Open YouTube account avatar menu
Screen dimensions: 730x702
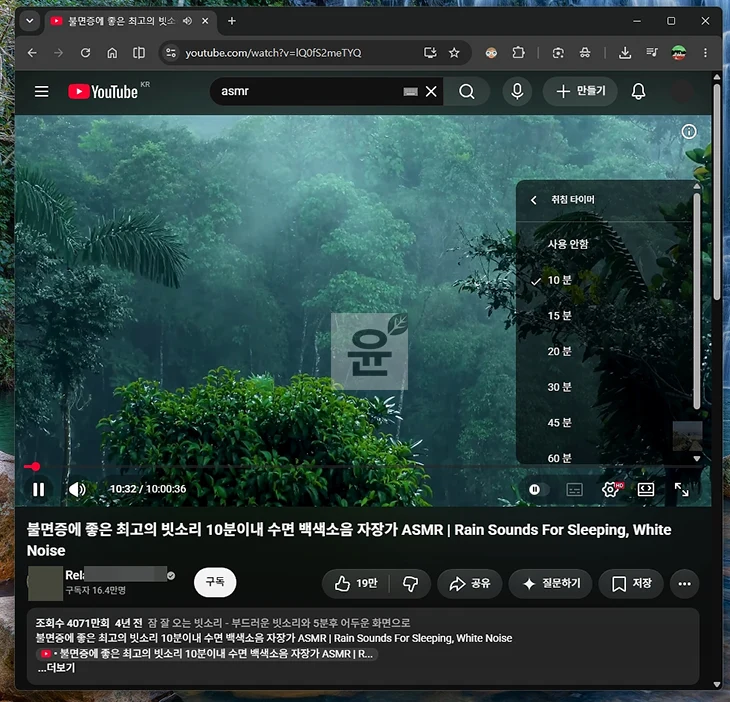(x=682, y=91)
